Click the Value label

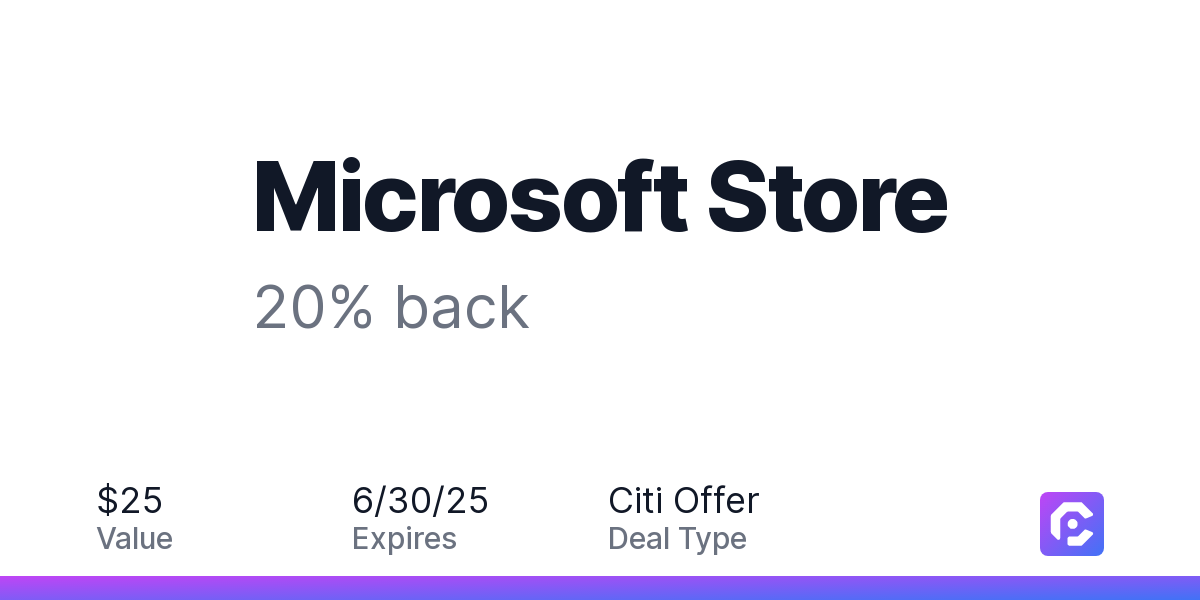(x=135, y=539)
